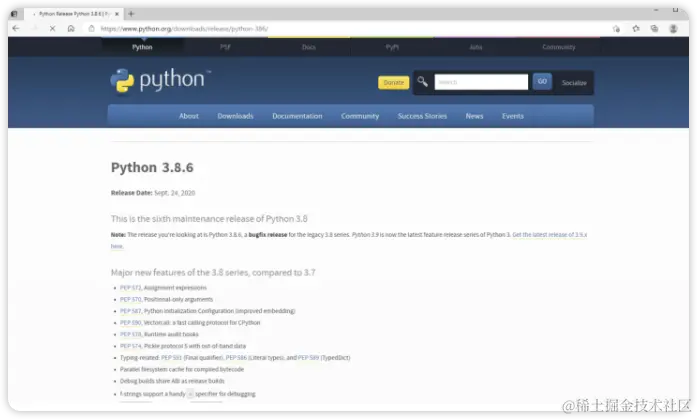Open the Success Stories navigation item
The height and width of the screenshot is (419, 697).
(x=422, y=116)
